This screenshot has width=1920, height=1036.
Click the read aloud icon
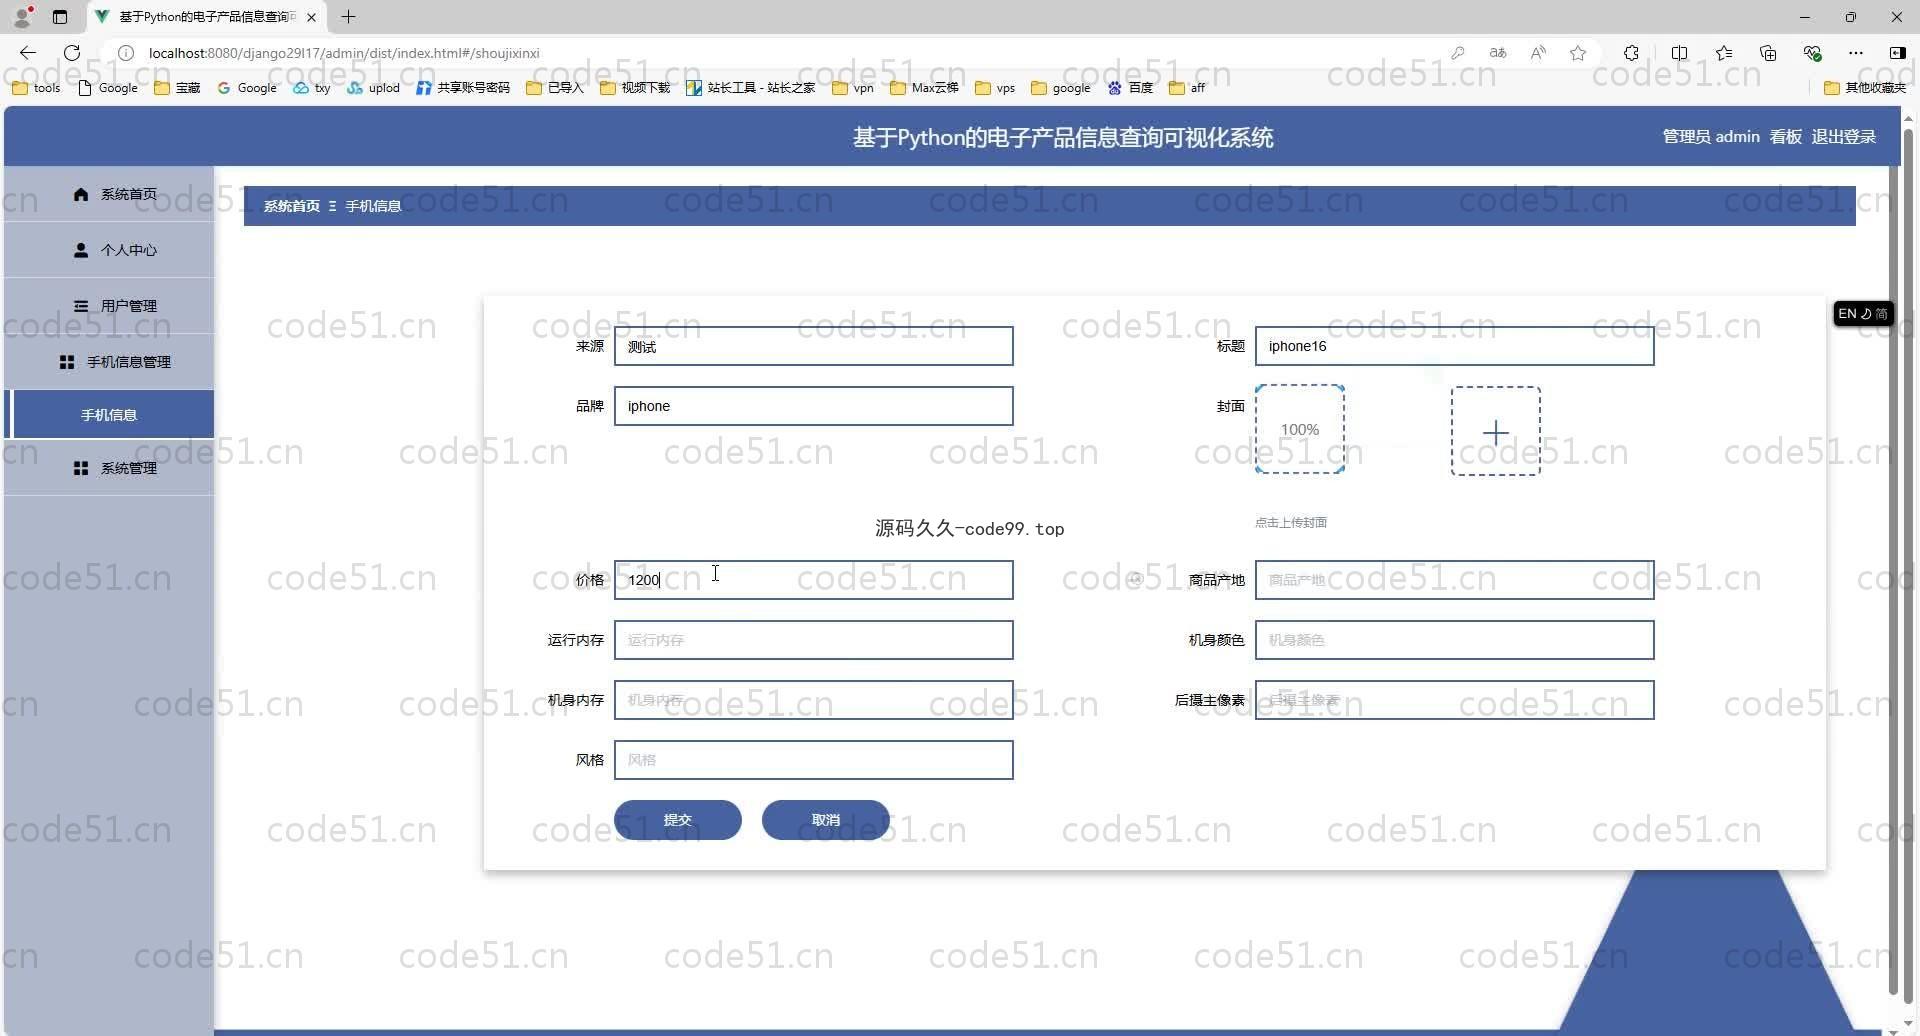[1538, 53]
